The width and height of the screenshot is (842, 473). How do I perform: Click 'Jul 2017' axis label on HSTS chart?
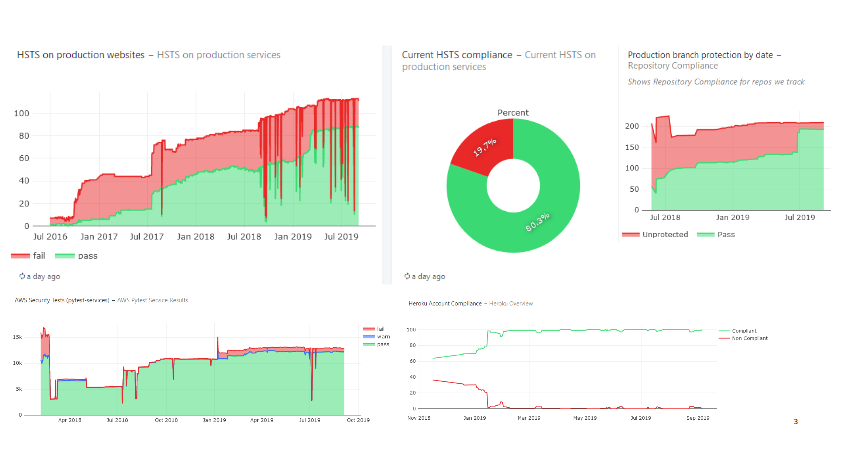pos(147,236)
